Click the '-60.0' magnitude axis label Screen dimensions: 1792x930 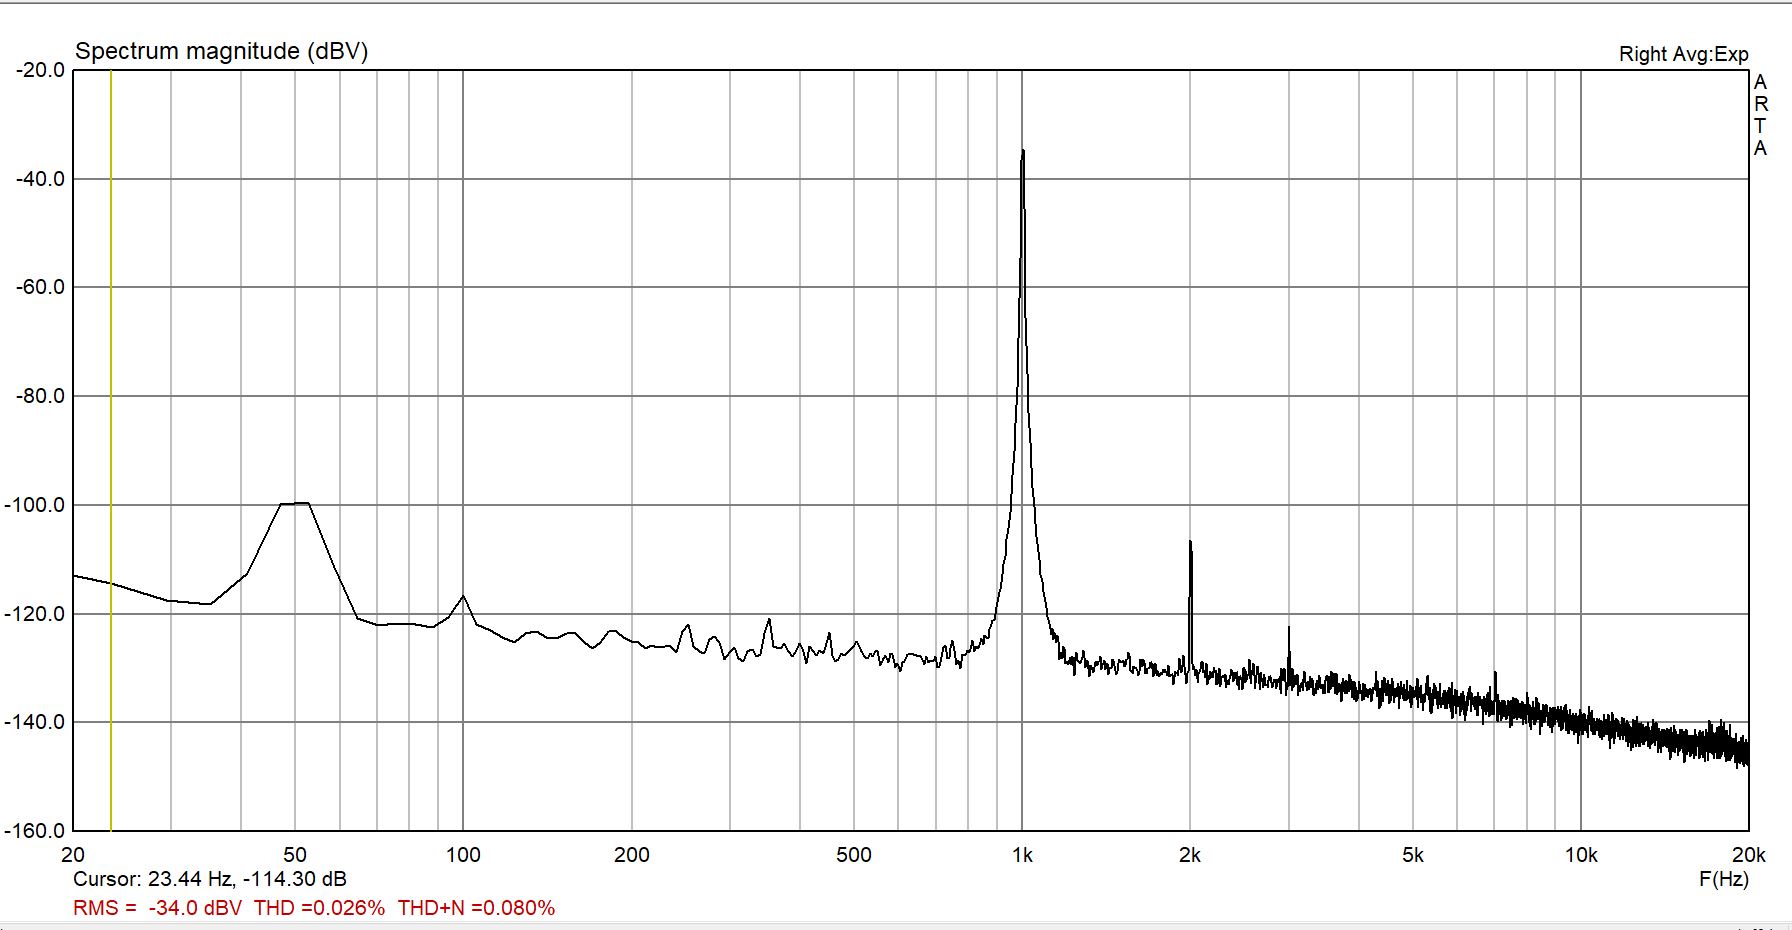pos(40,287)
